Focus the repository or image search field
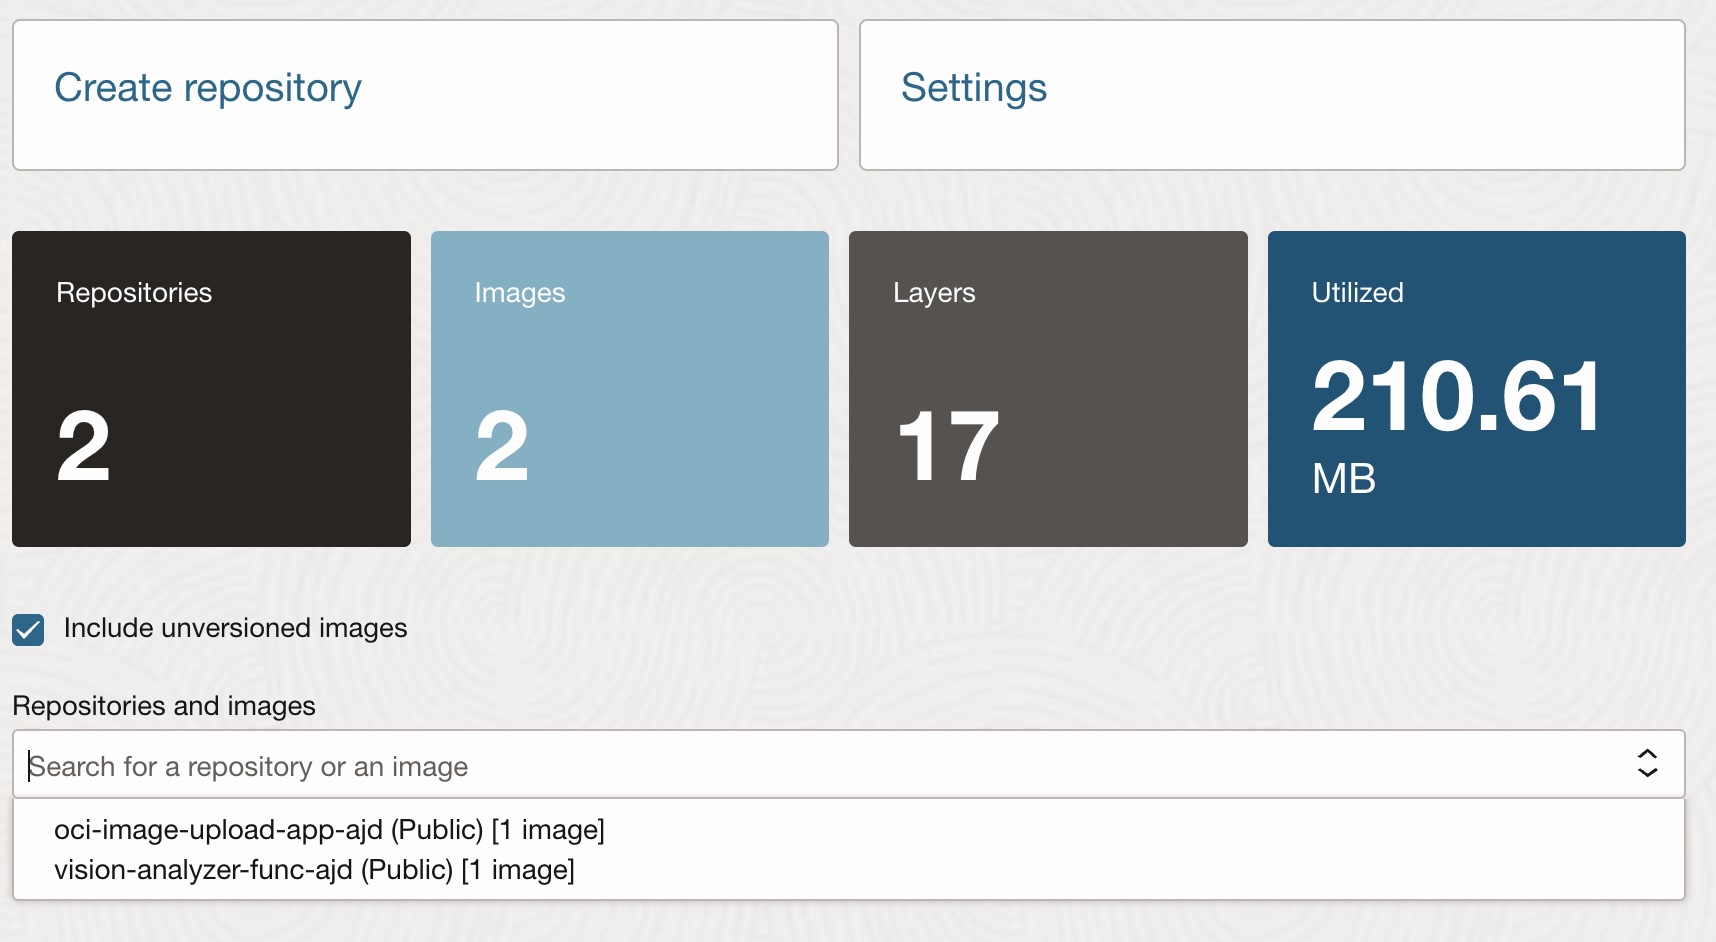 (x=800, y=766)
